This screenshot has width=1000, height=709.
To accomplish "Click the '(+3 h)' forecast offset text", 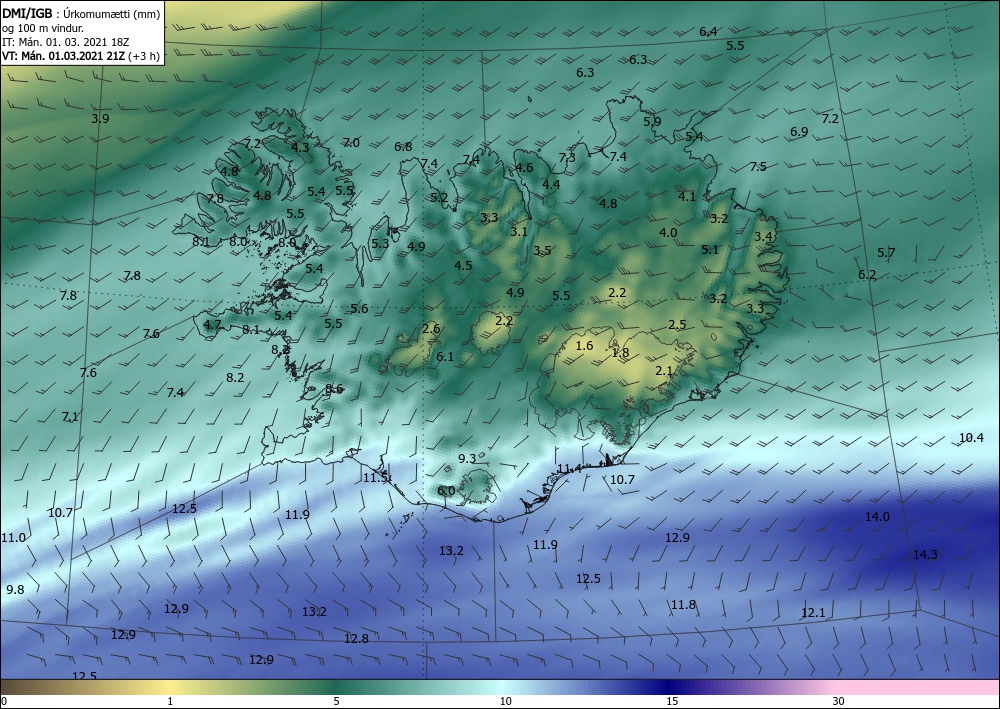I will coord(144,56).
